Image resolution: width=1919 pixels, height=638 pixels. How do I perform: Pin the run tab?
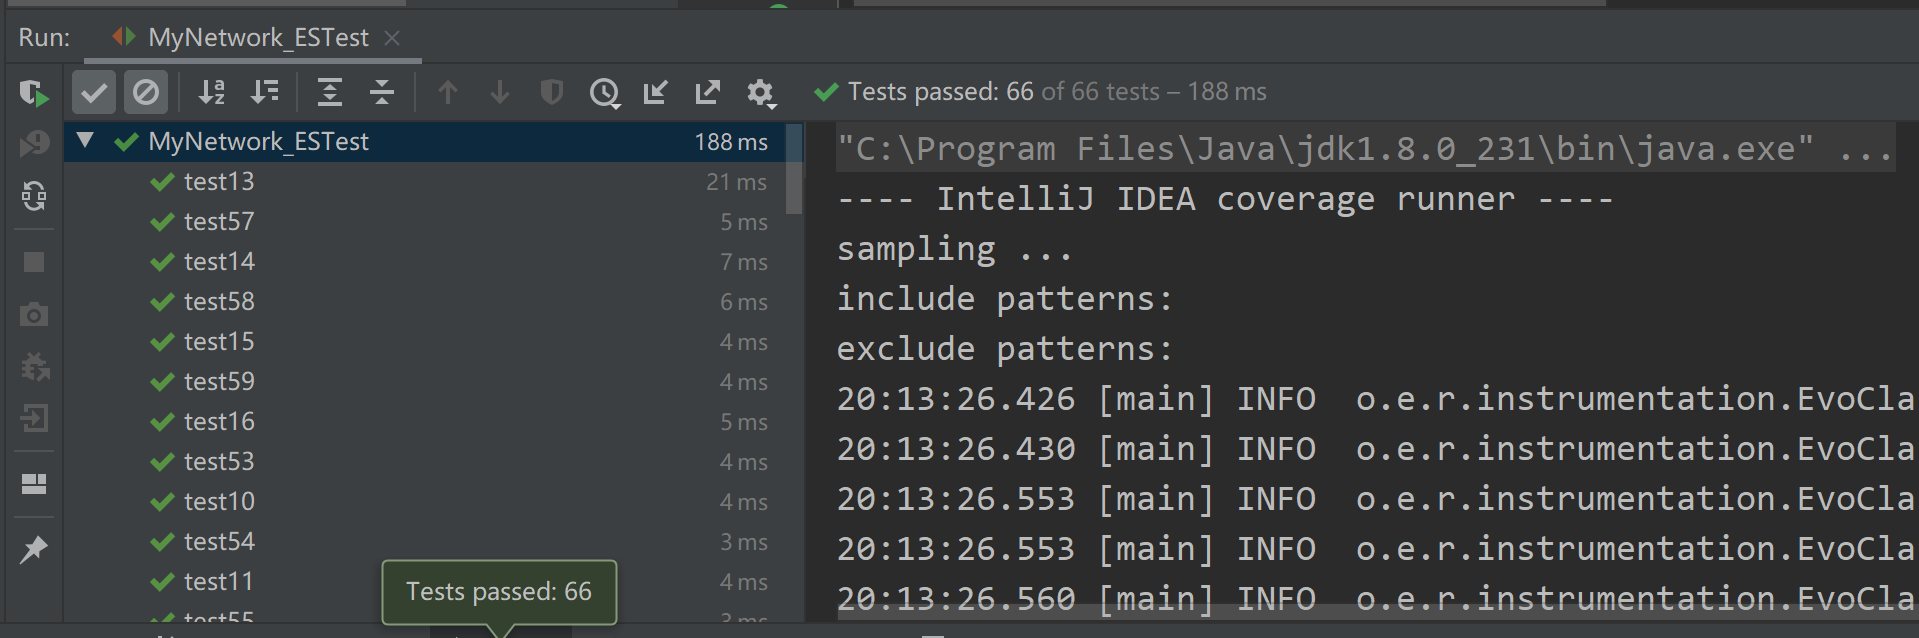tap(34, 549)
